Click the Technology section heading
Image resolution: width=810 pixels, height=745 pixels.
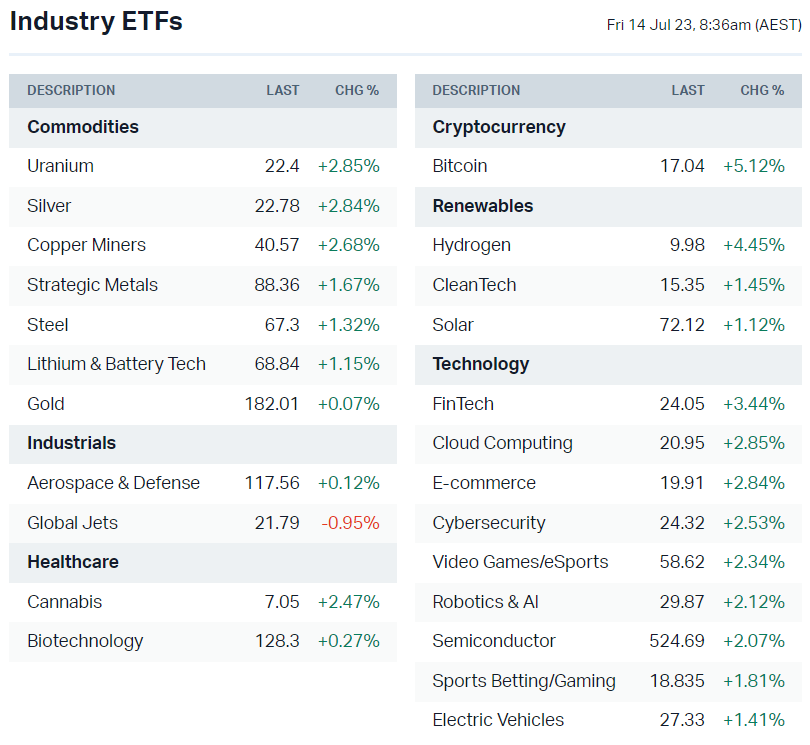pos(481,364)
